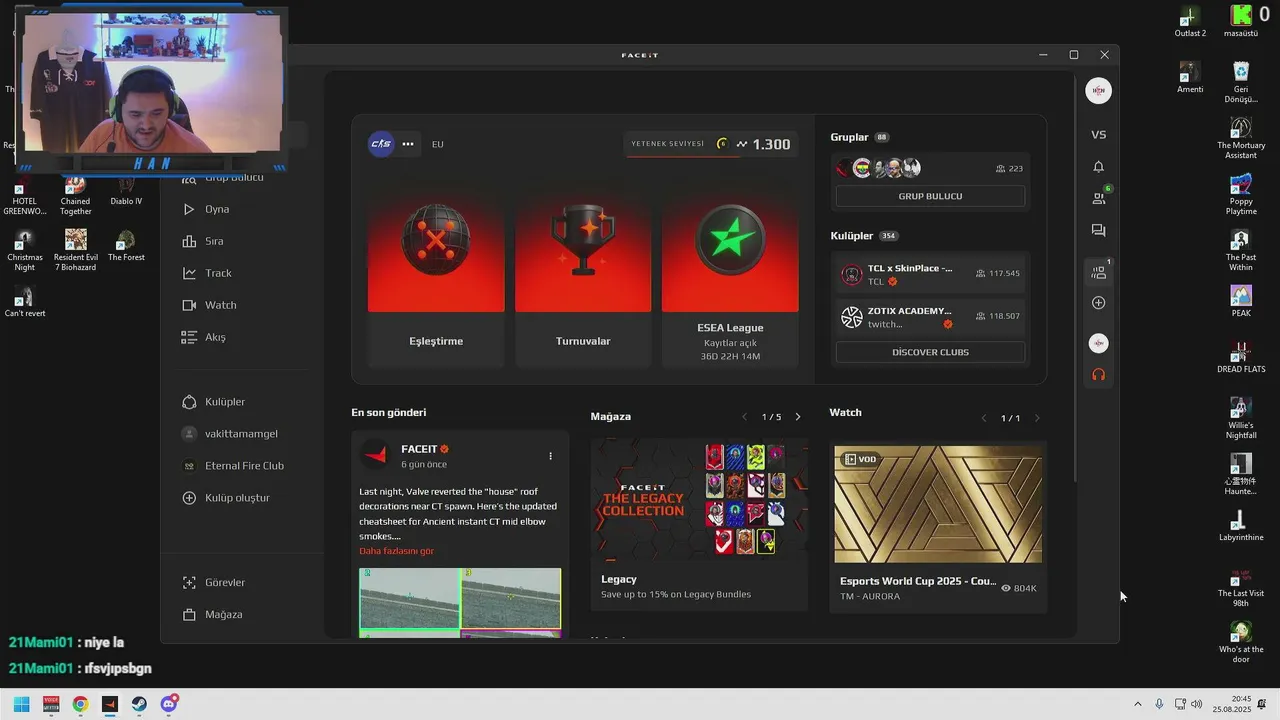Open Discord from the taskbar

(169, 704)
